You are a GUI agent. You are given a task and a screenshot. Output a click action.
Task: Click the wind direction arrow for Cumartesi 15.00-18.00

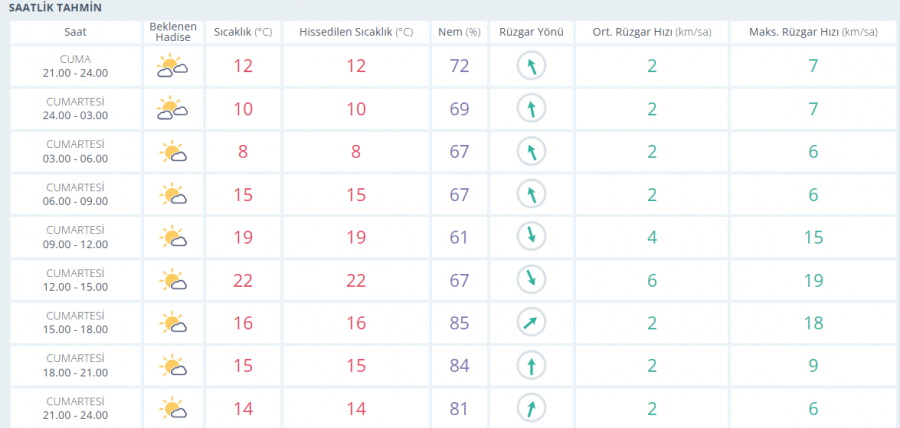[532, 323]
